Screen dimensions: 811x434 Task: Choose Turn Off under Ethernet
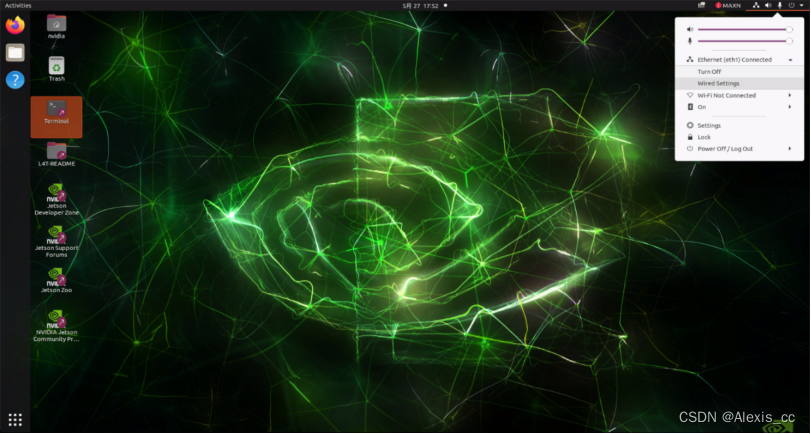click(739, 72)
